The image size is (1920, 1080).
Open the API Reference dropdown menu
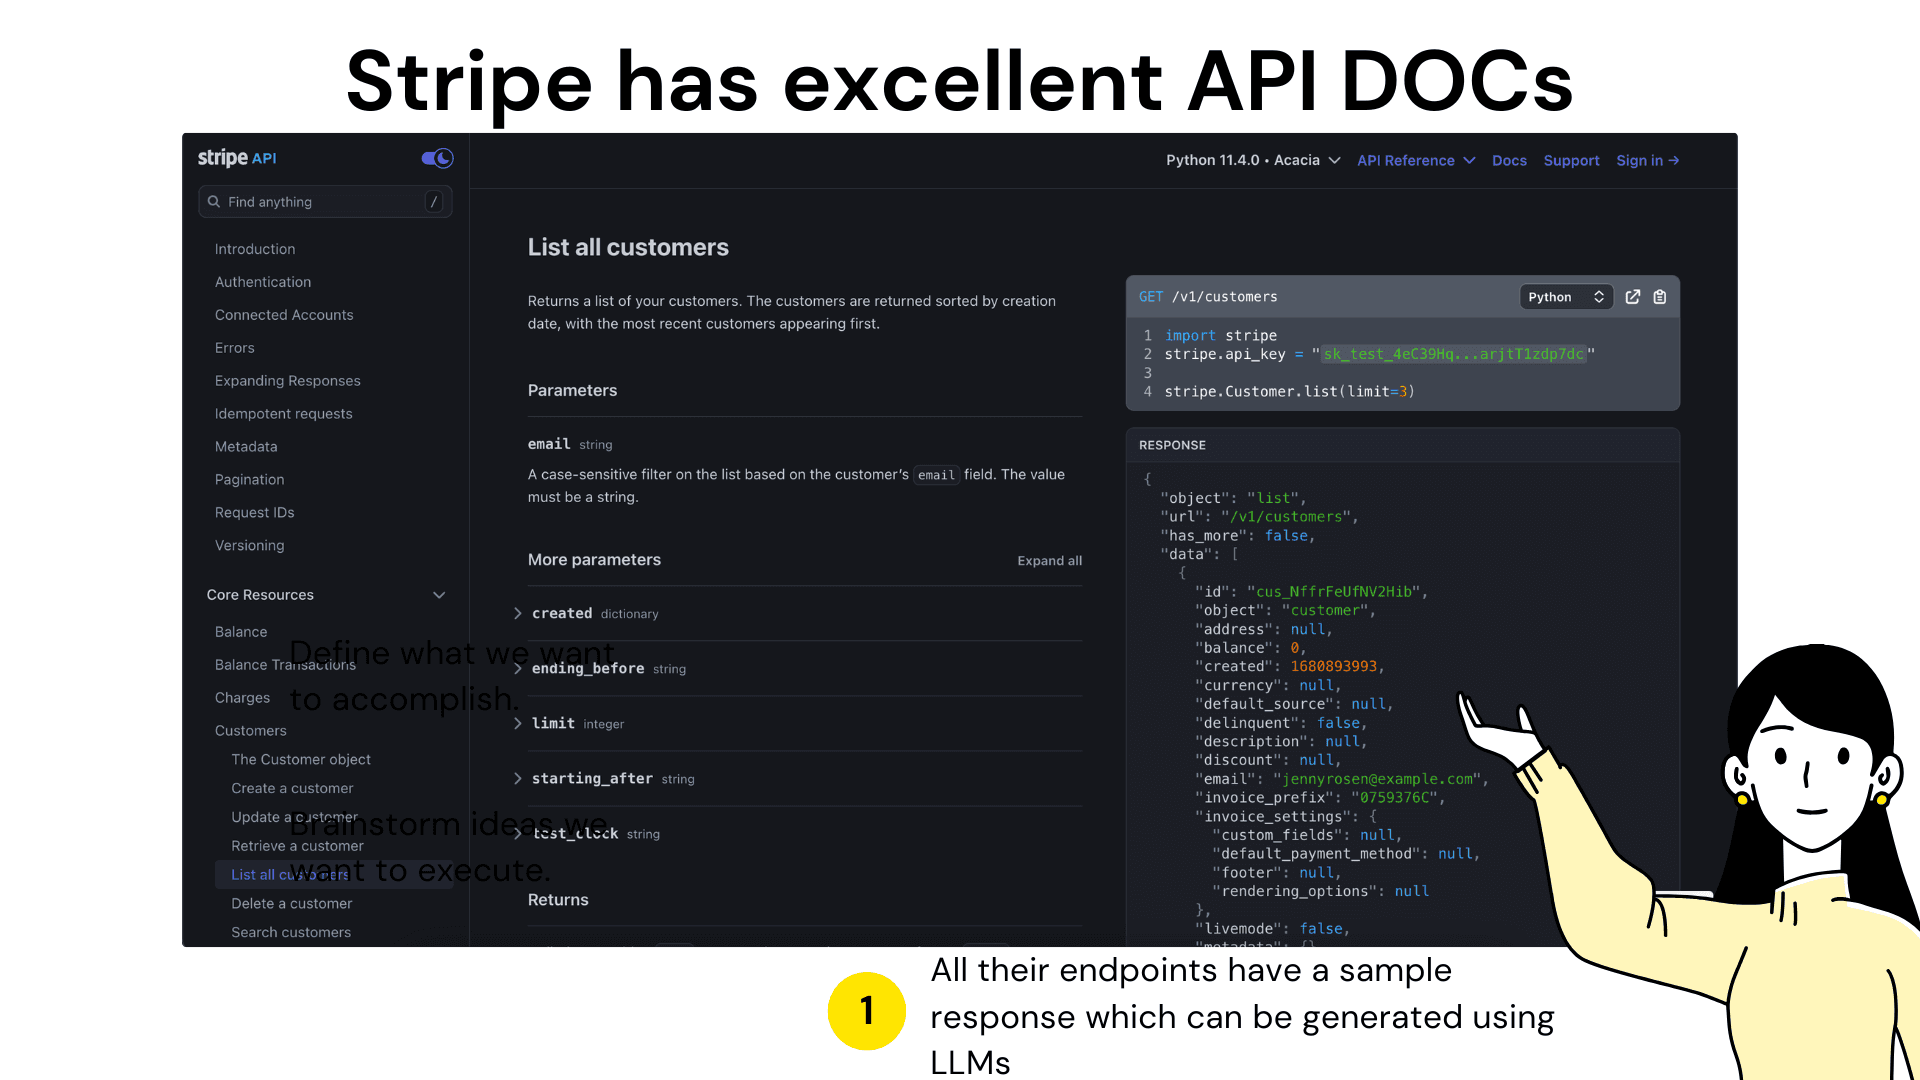(1416, 160)
